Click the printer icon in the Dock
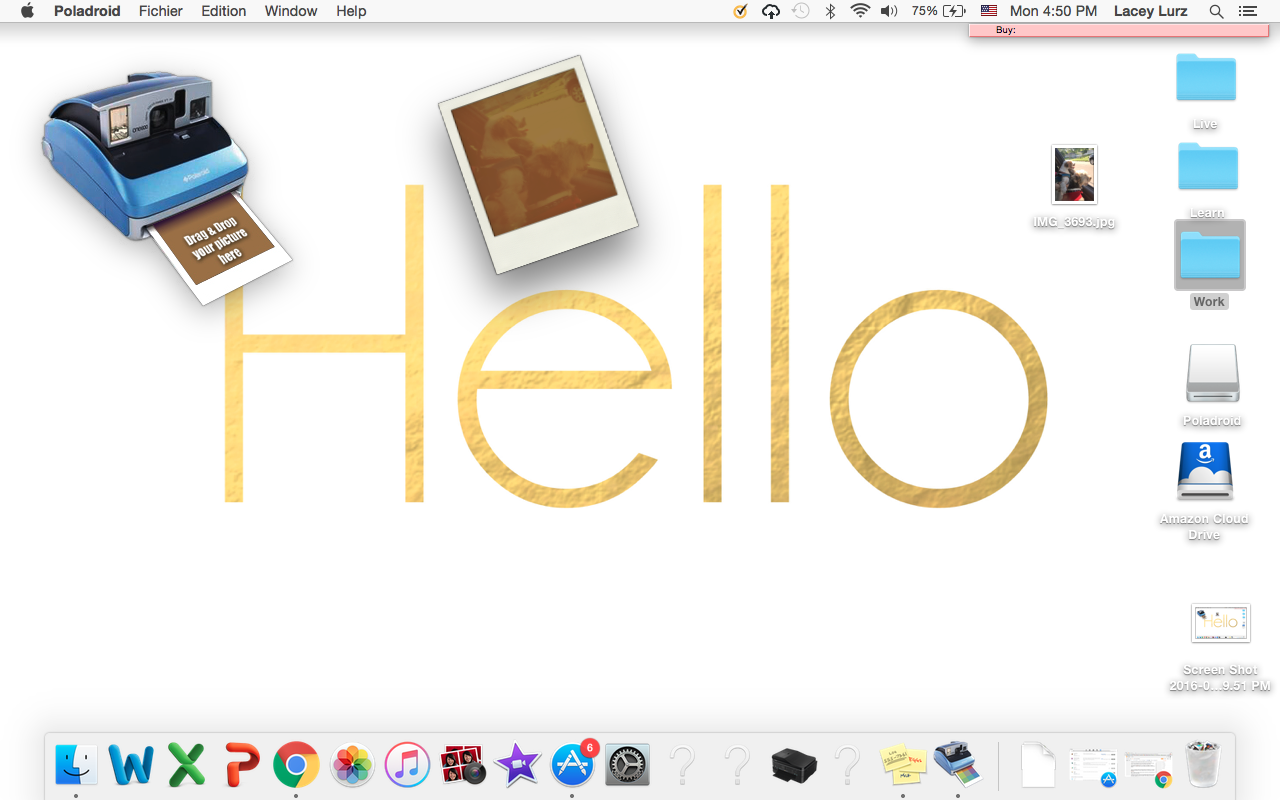 tap(794, 765)
